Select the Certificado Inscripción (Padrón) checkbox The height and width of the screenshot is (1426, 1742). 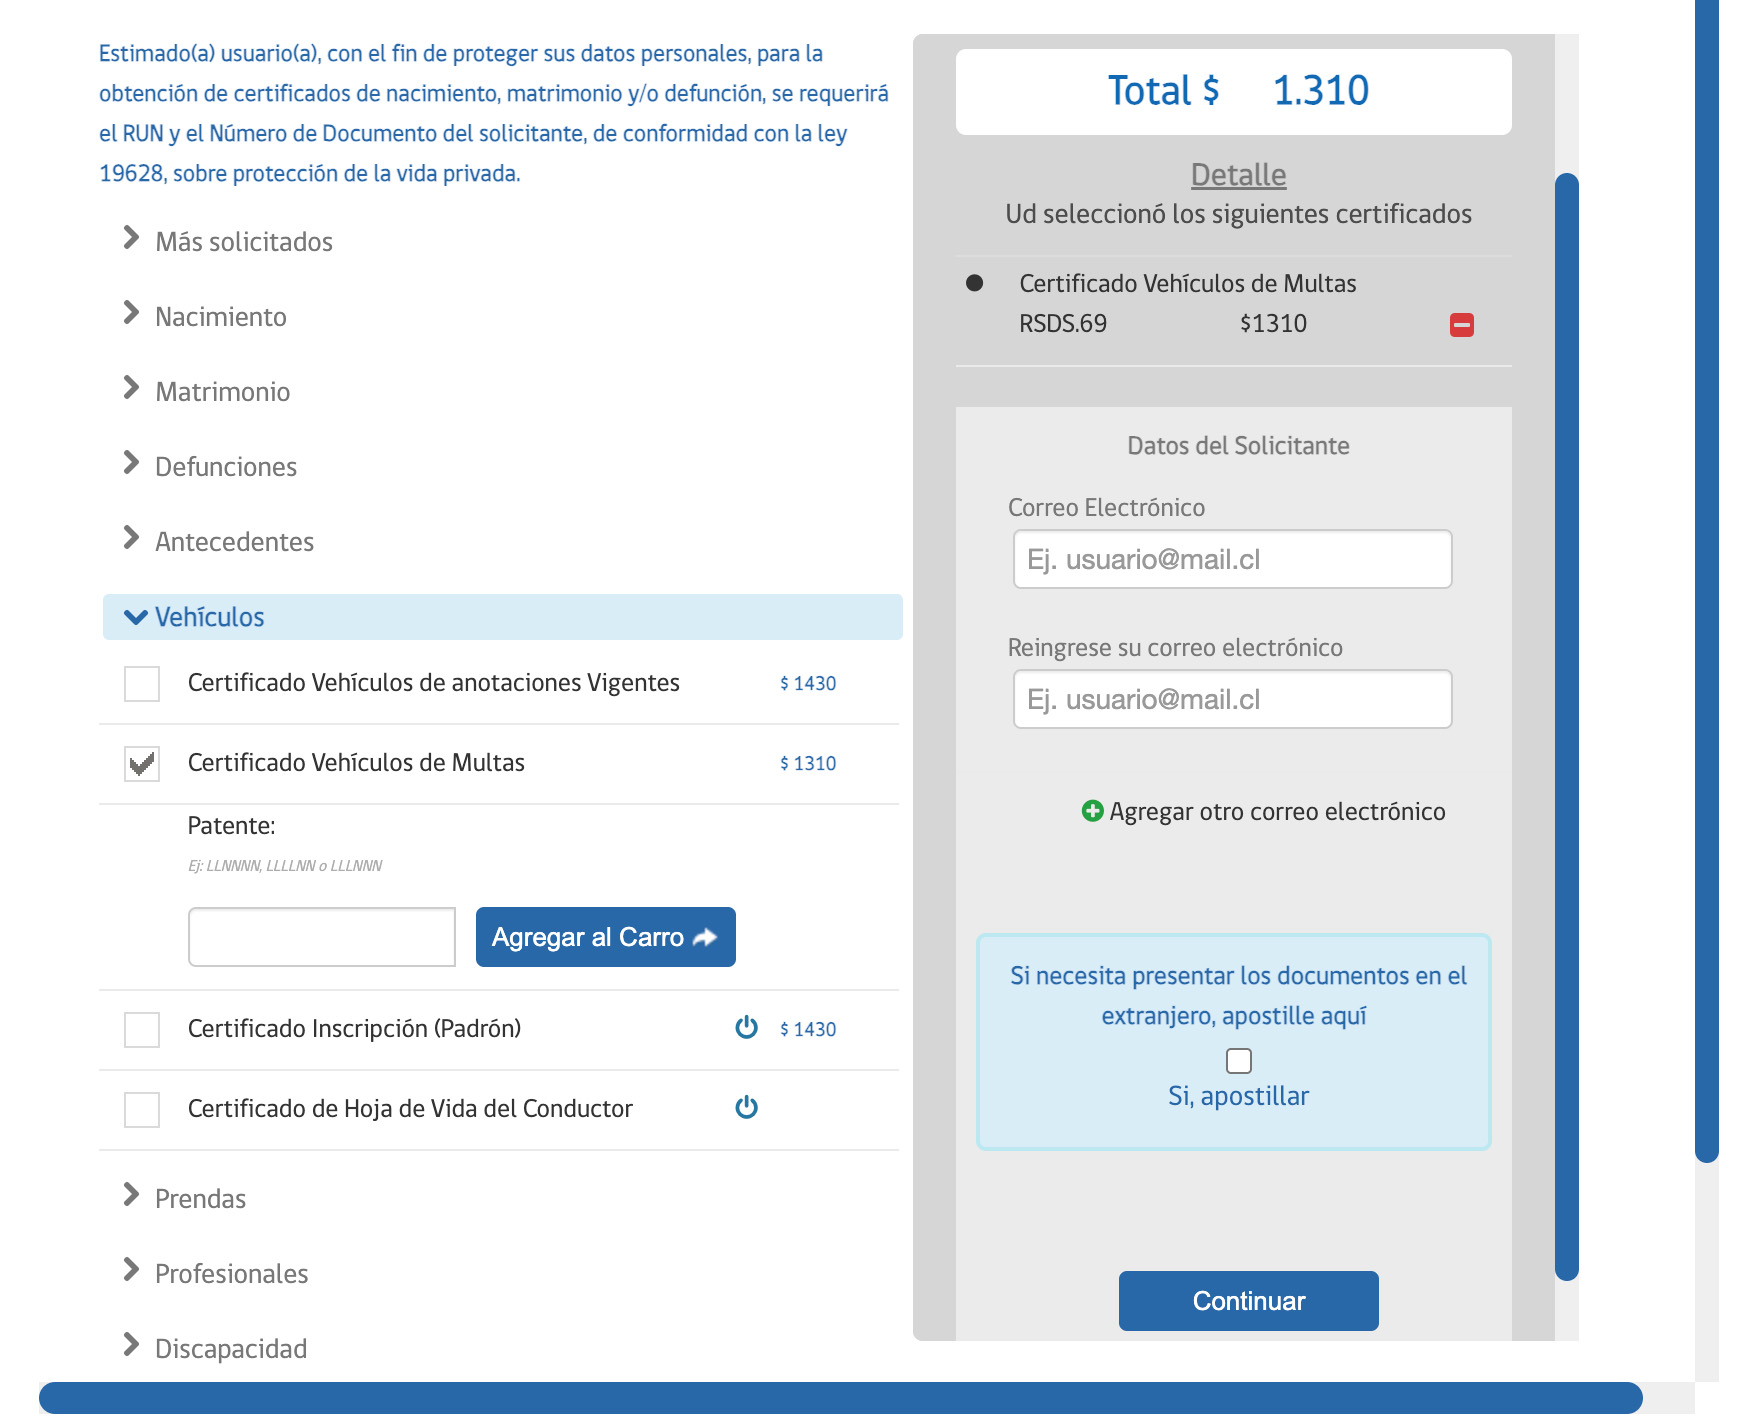(141, 1030)
